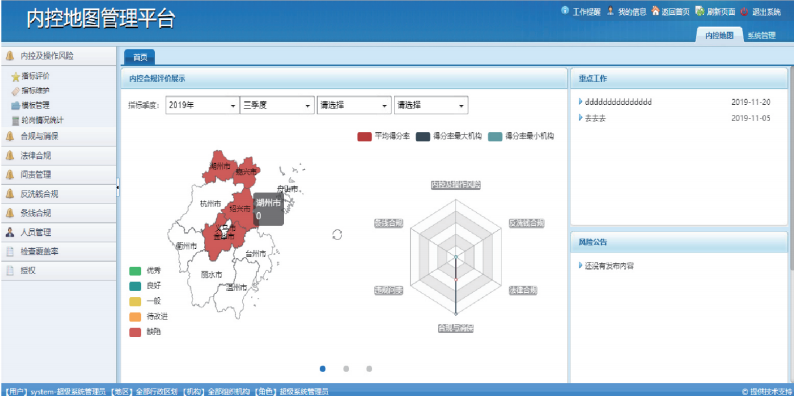Screen dimensions: 794x396
Task: Click the 工作提醒 info icon
Action: [x=565, y=11]
